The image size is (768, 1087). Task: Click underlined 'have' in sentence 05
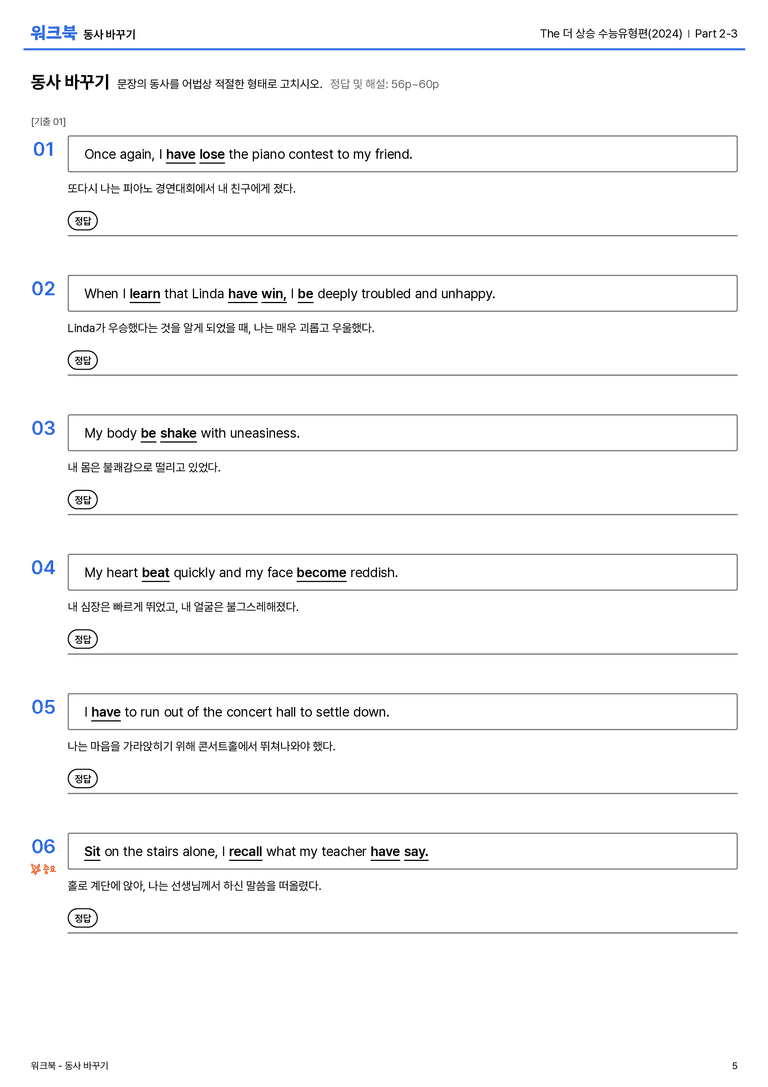(x=106, y=712)
